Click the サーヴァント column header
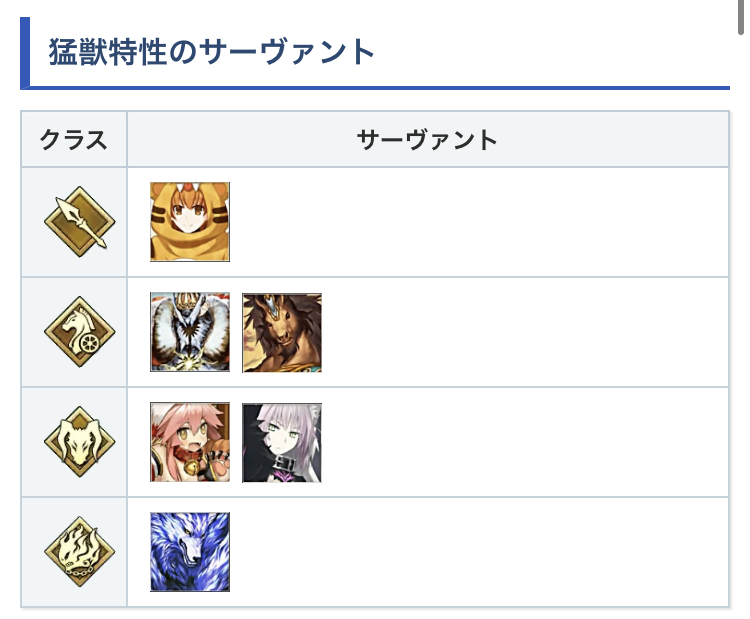 (427, 140)
